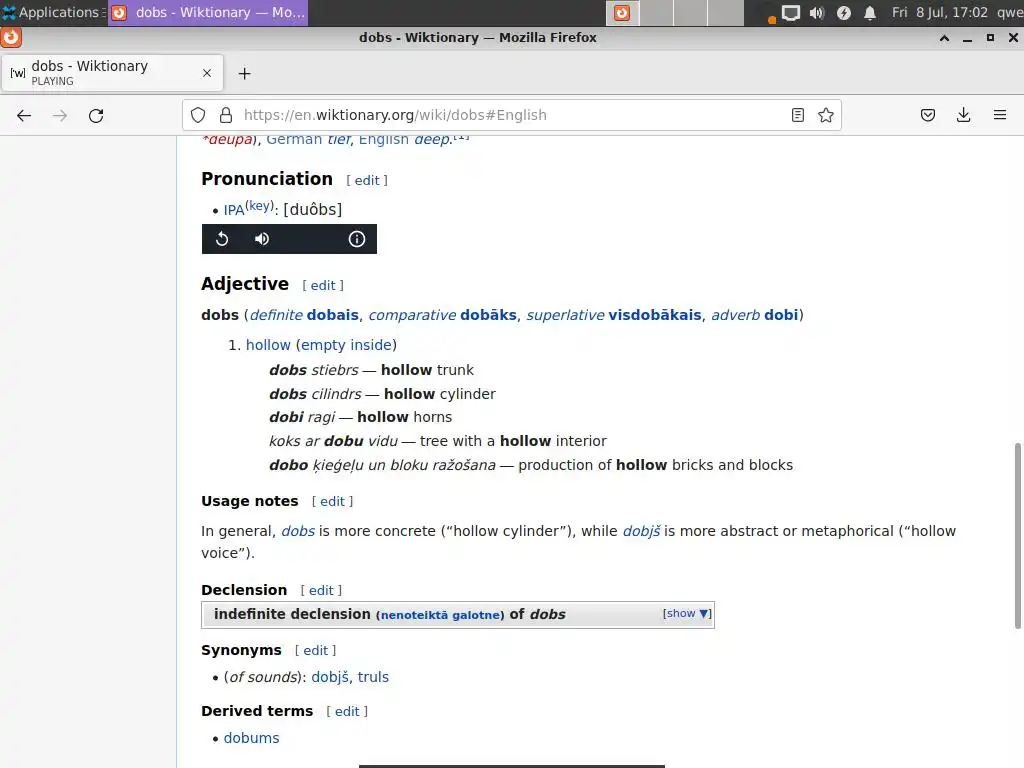Open the truls synonym link
Image resolution: width=1024 pixels, height=768 pixels.
pos(373,678)
